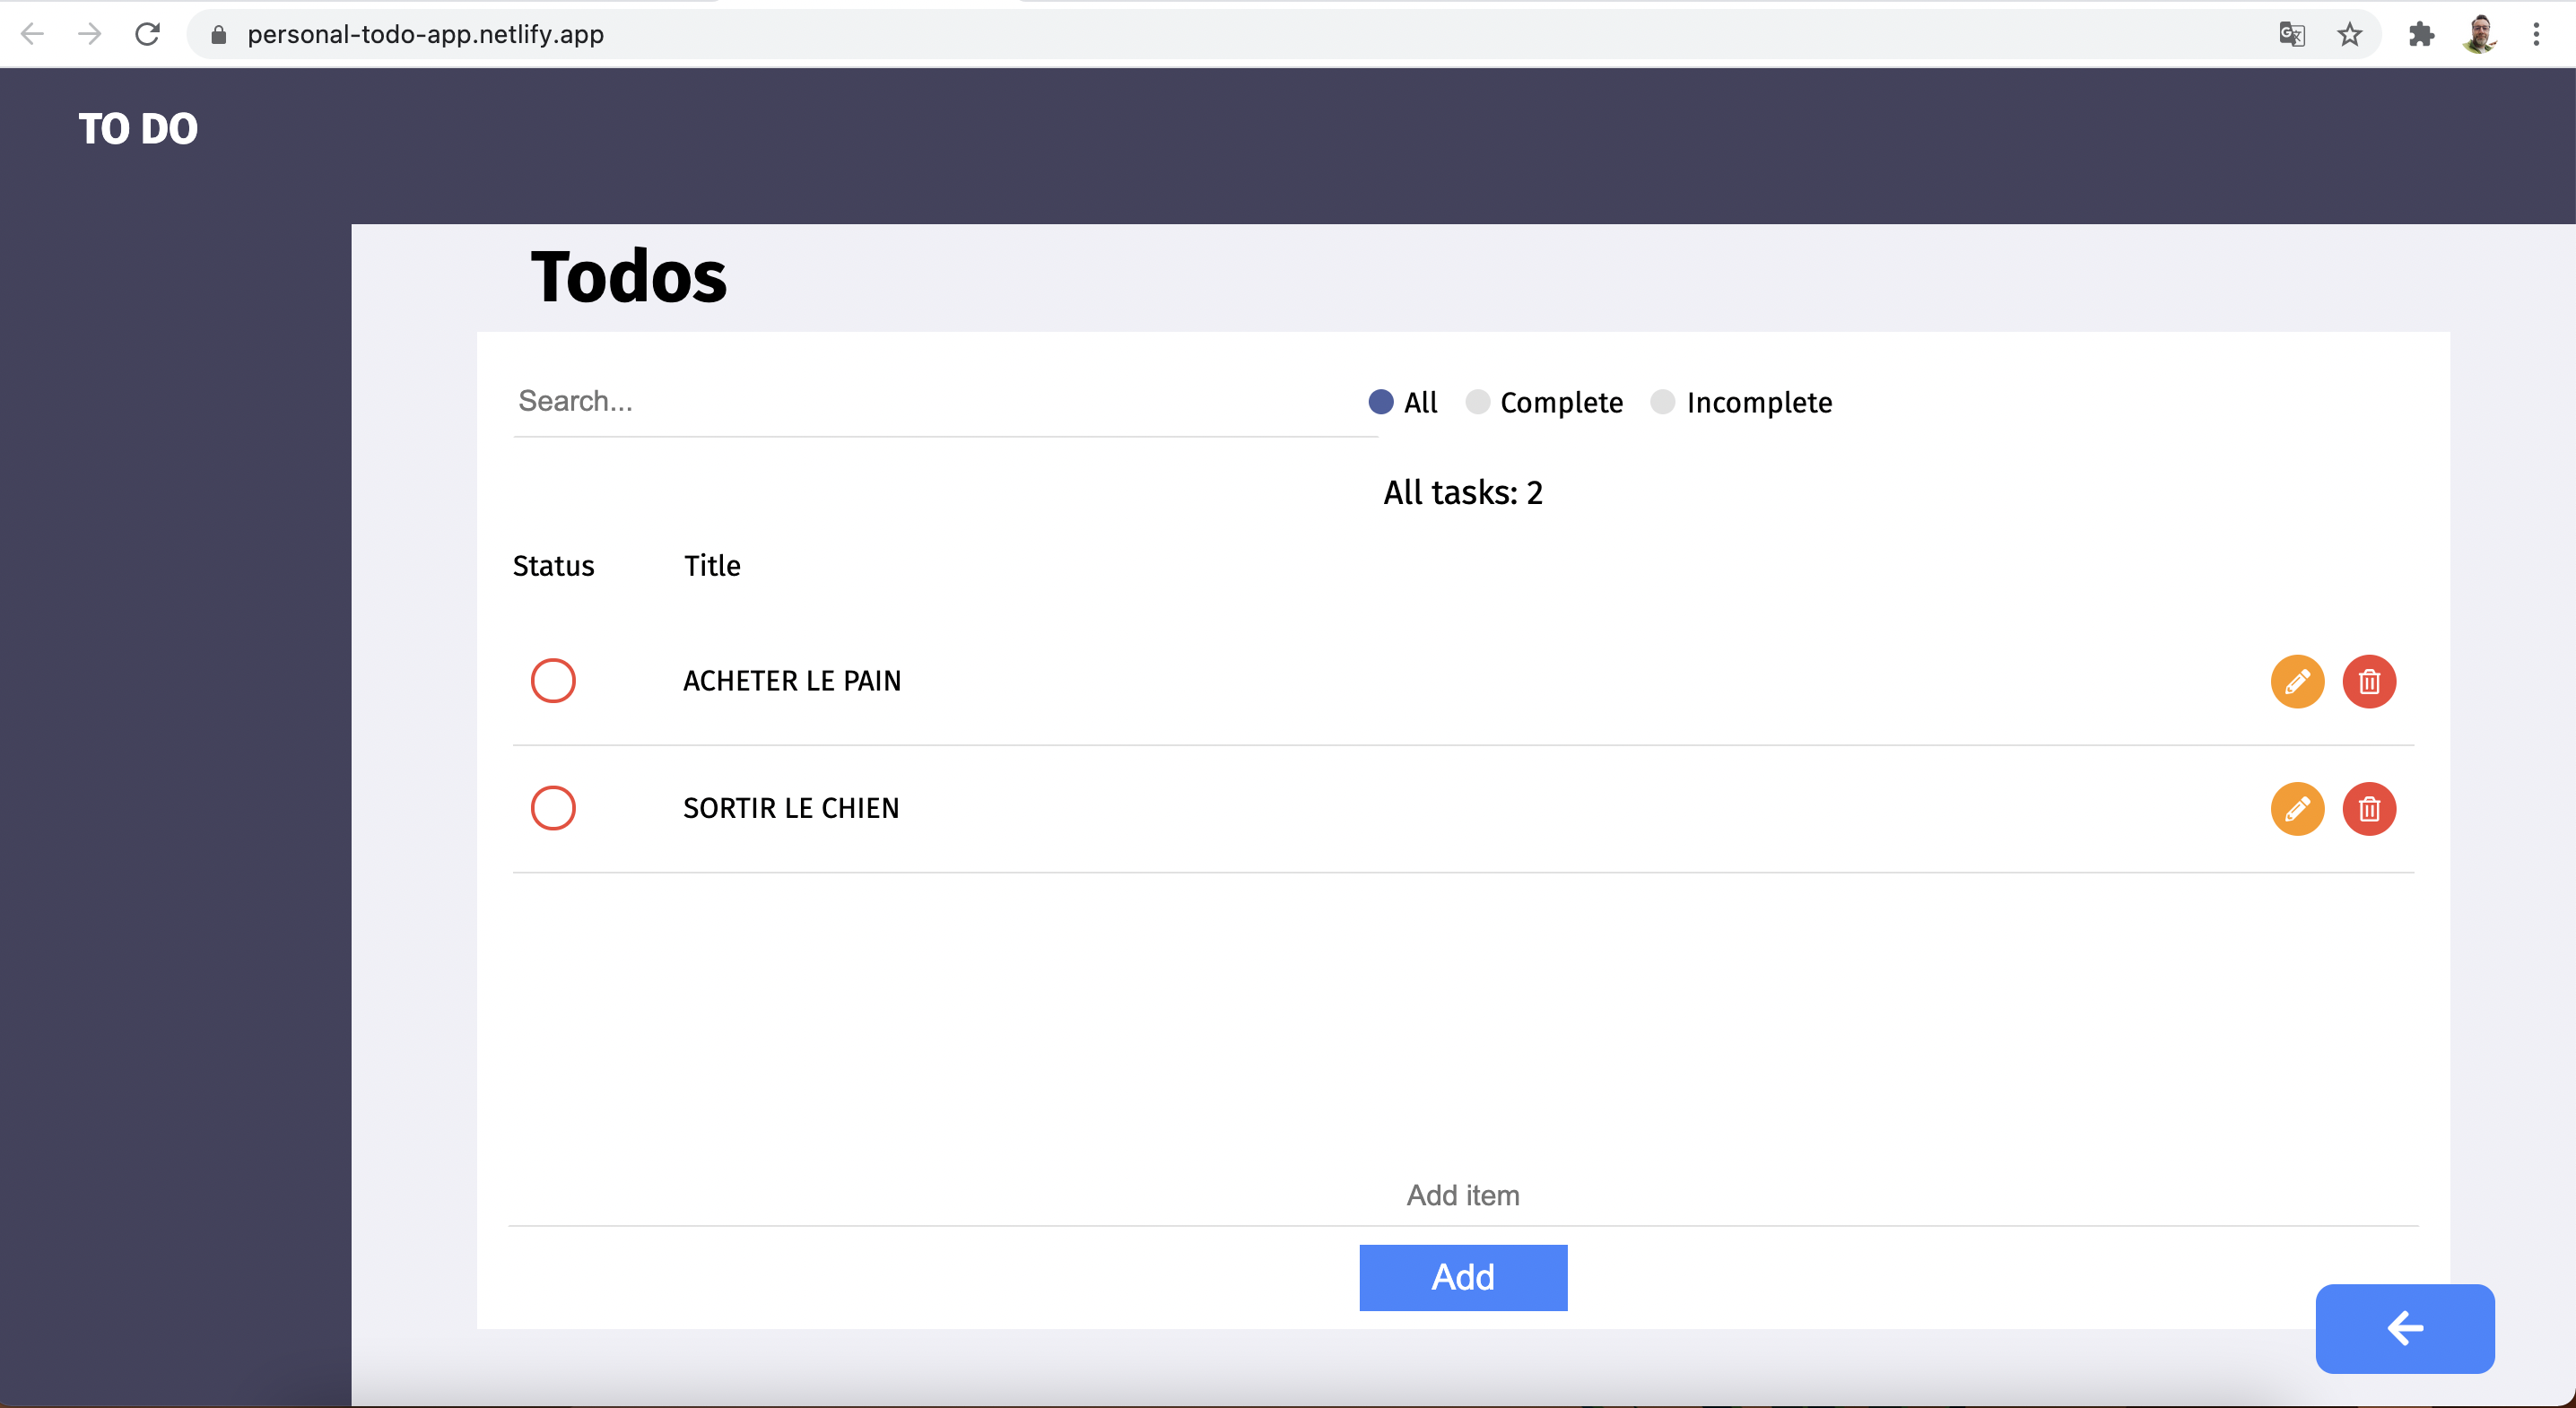Image resolution: width=2576 pixels, height=1408 pixels.
Task: Open the browser extensions puzzle icon
Action: click(x=2421, y=34)
